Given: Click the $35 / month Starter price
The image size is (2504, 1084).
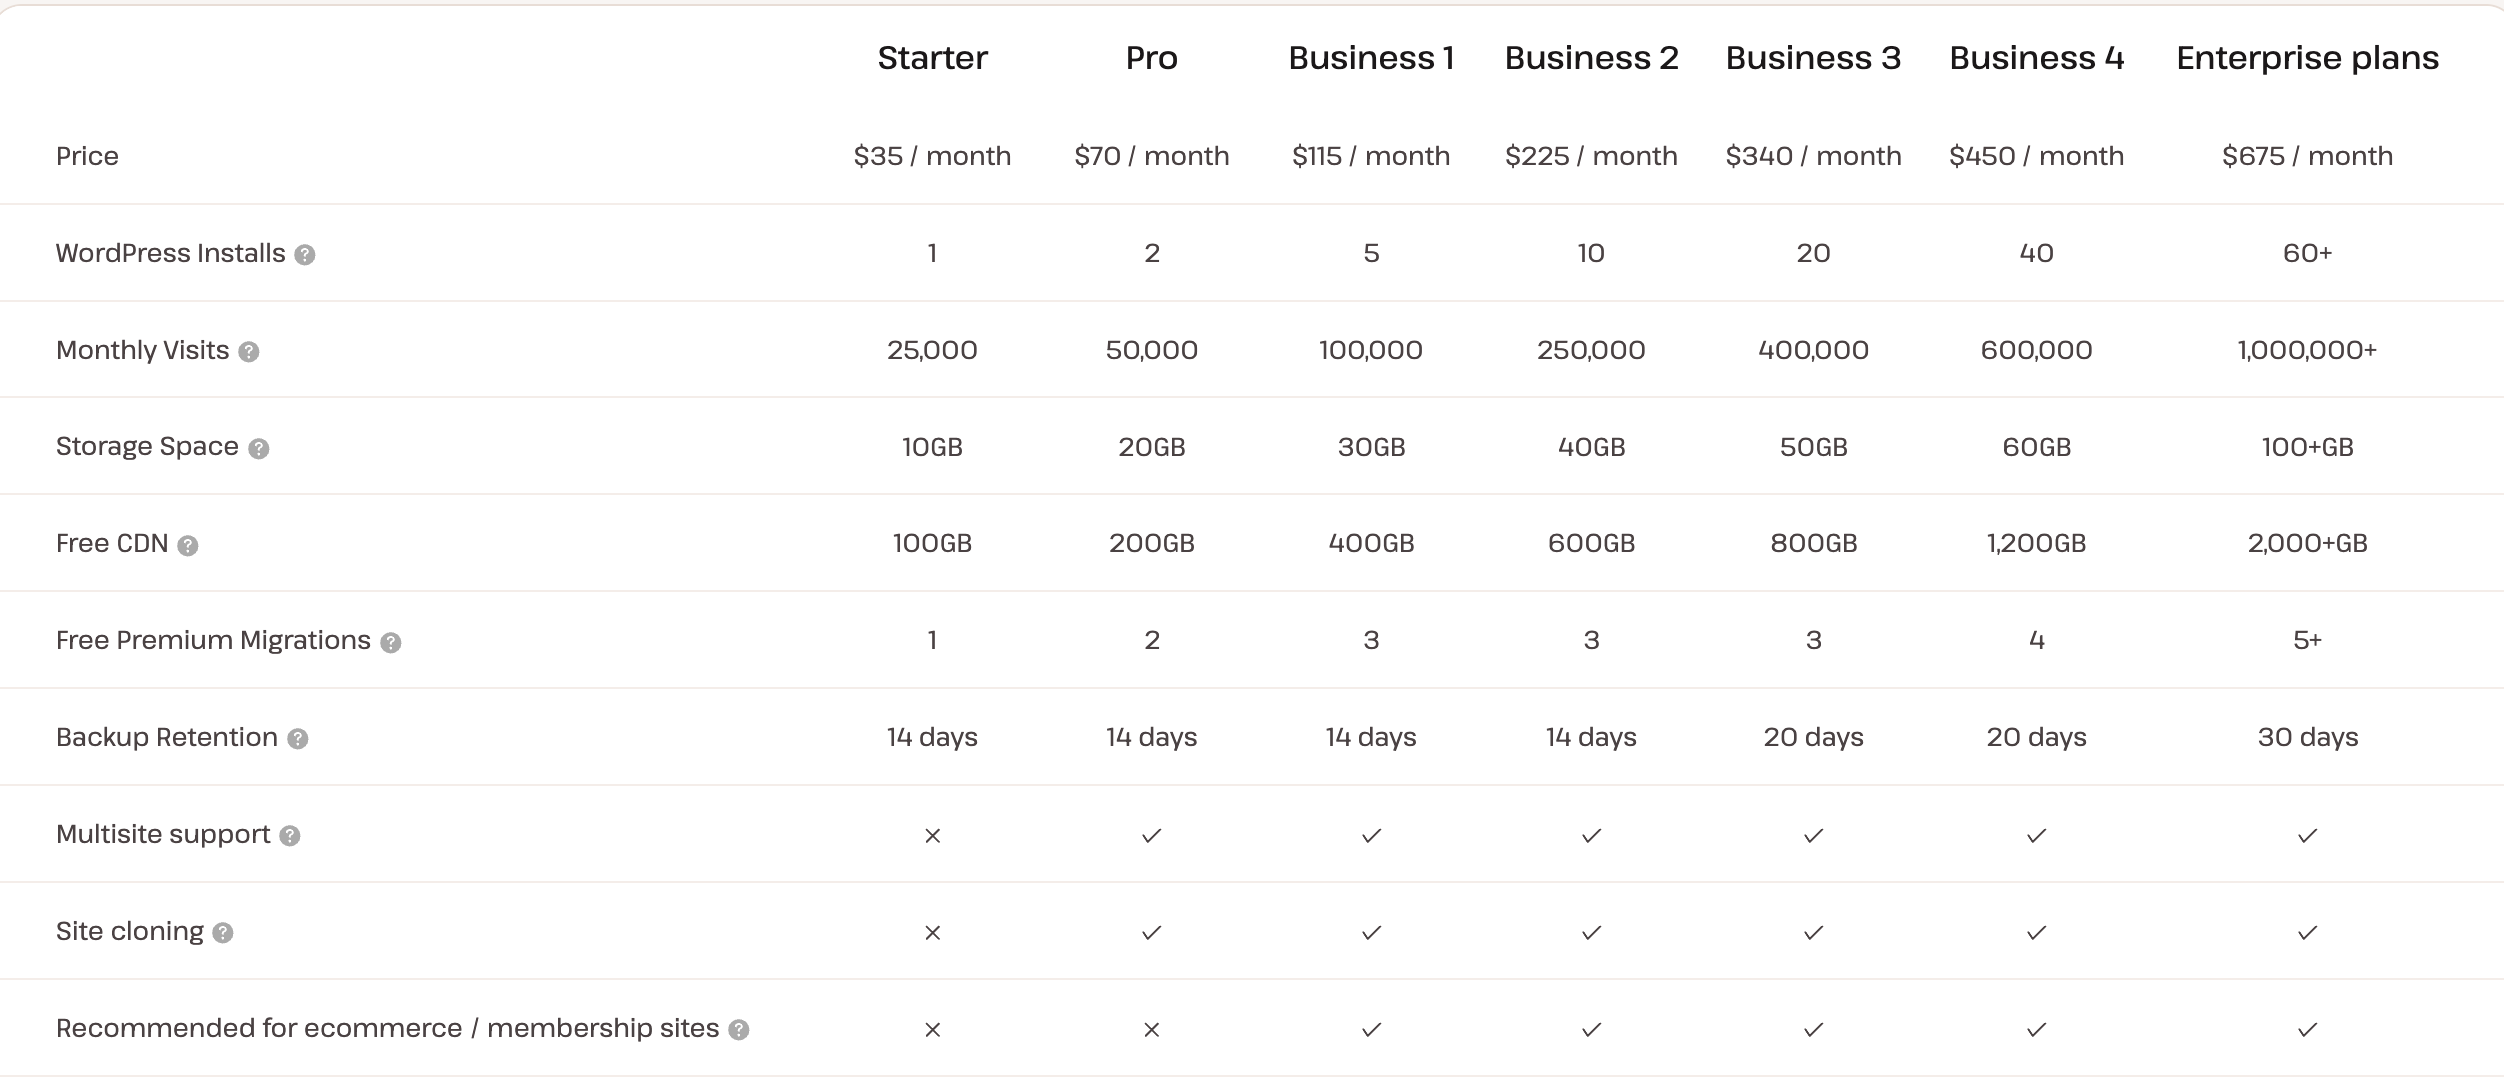Looking at the screenshot, I should 932,156.
